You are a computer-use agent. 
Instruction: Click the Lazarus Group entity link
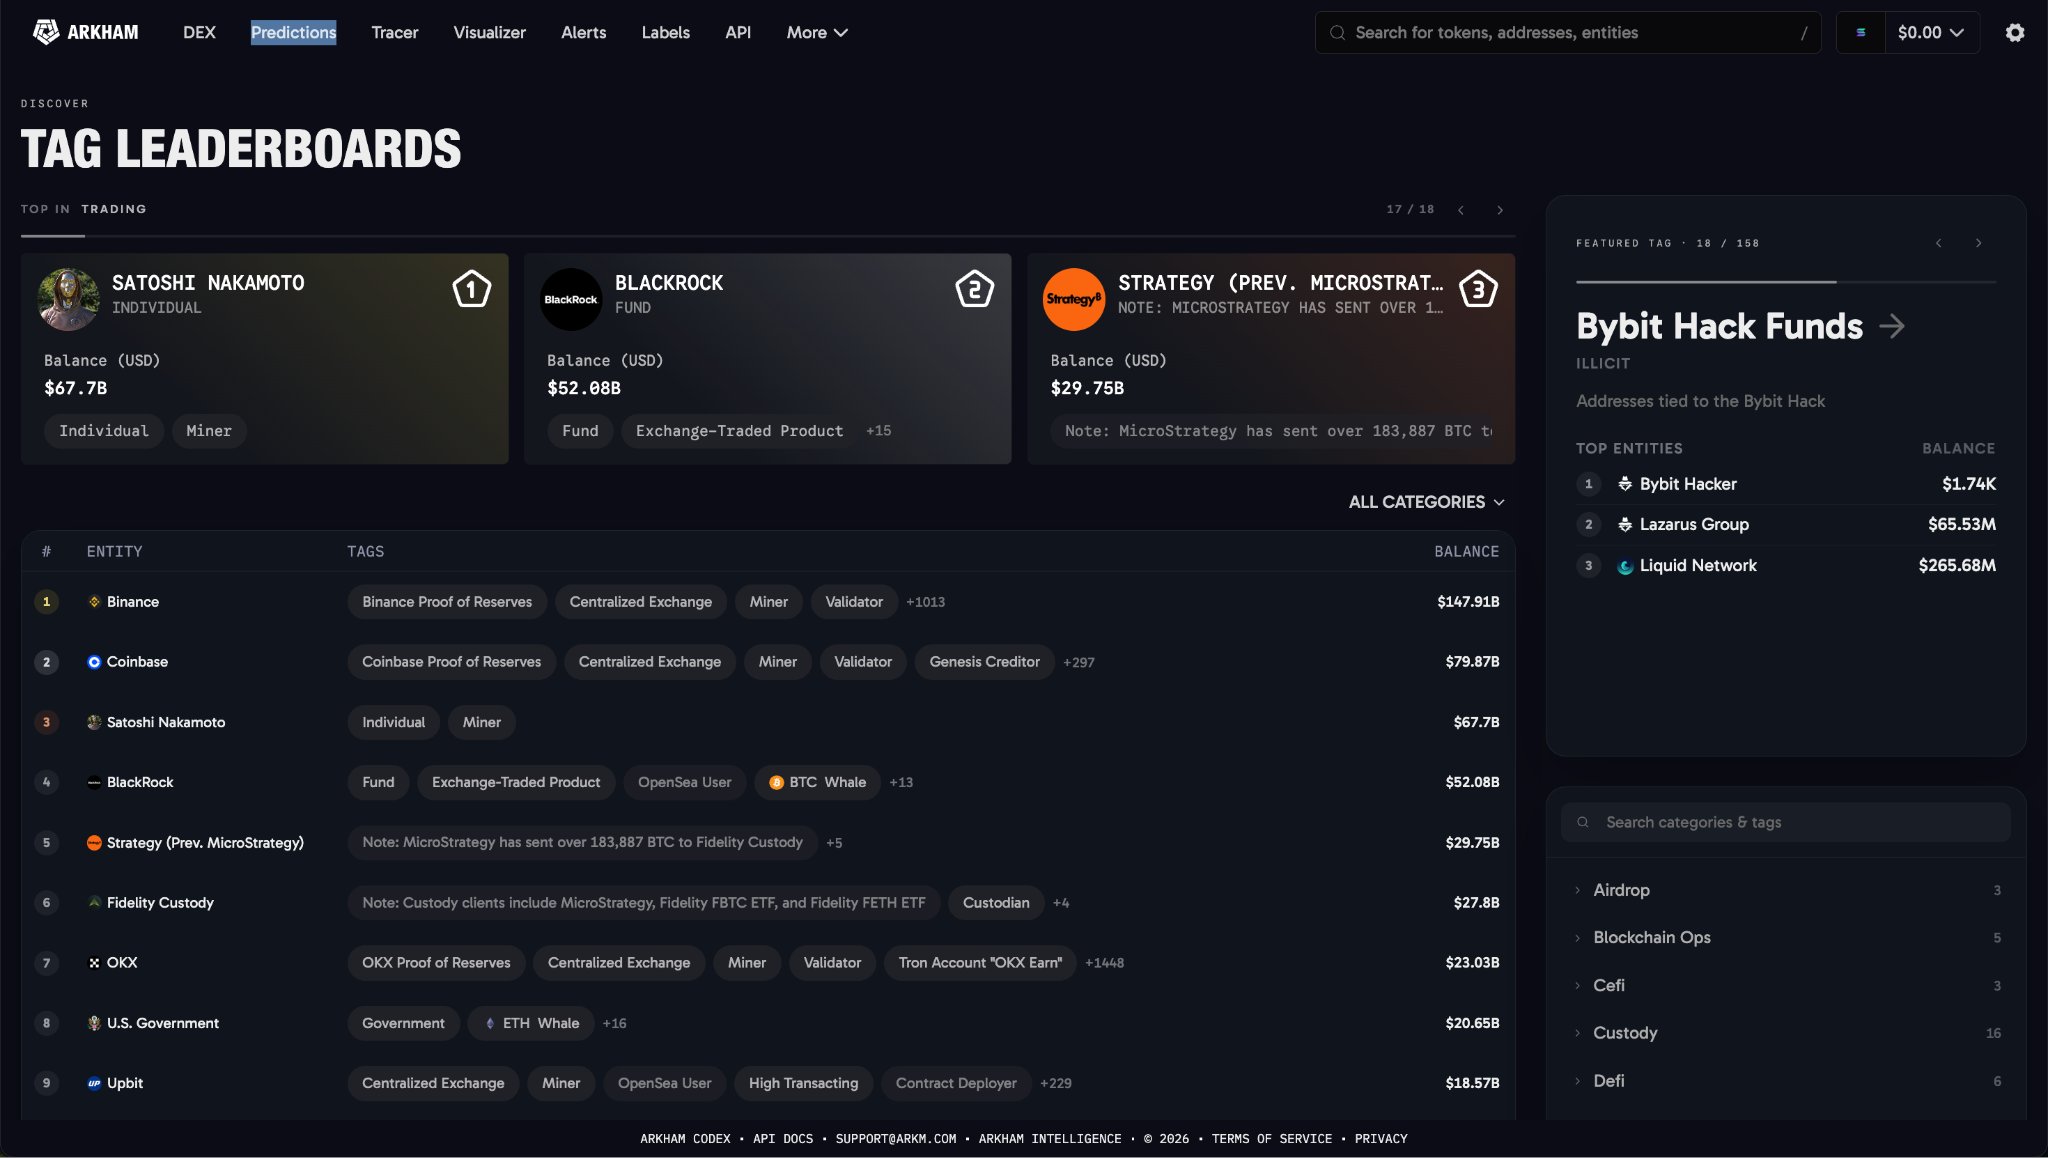pos(1694,524)
